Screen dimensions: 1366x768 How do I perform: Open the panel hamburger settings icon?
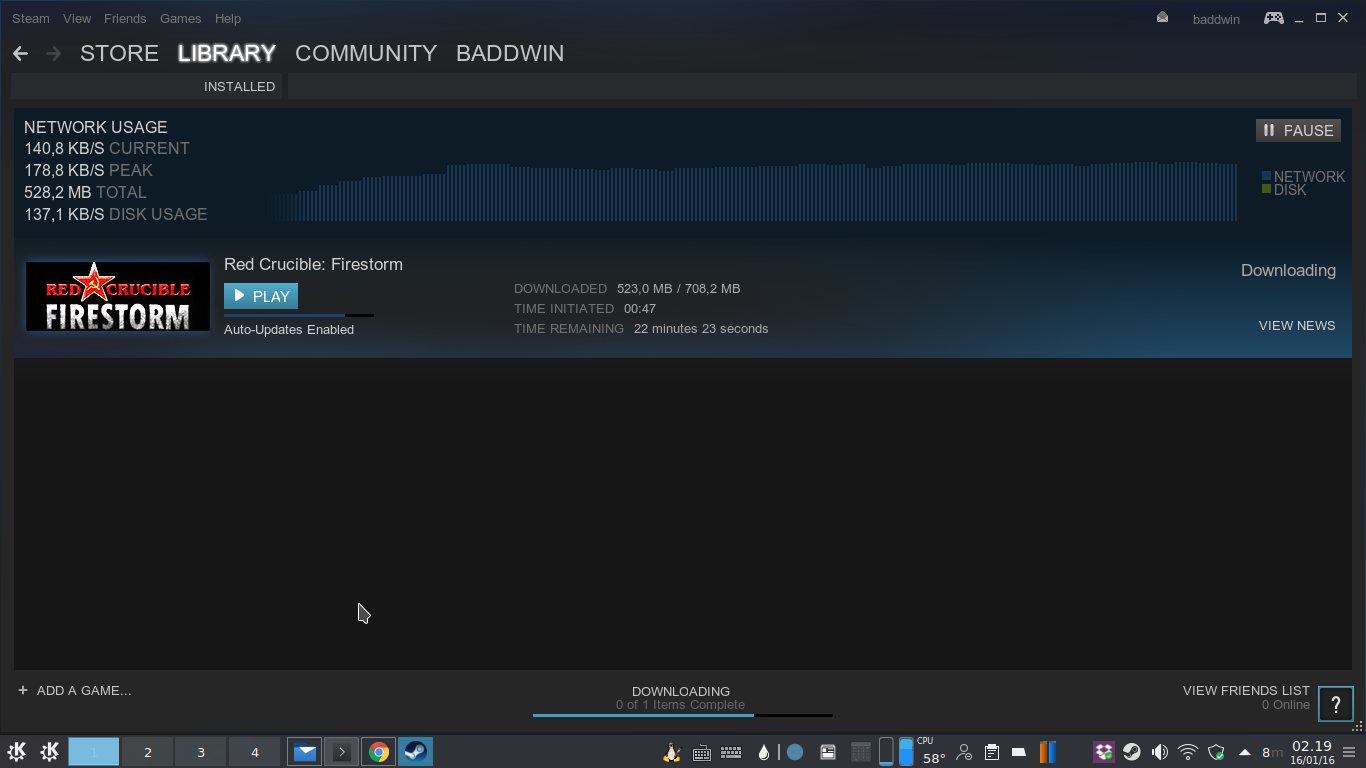click(x=1349, y=752)
